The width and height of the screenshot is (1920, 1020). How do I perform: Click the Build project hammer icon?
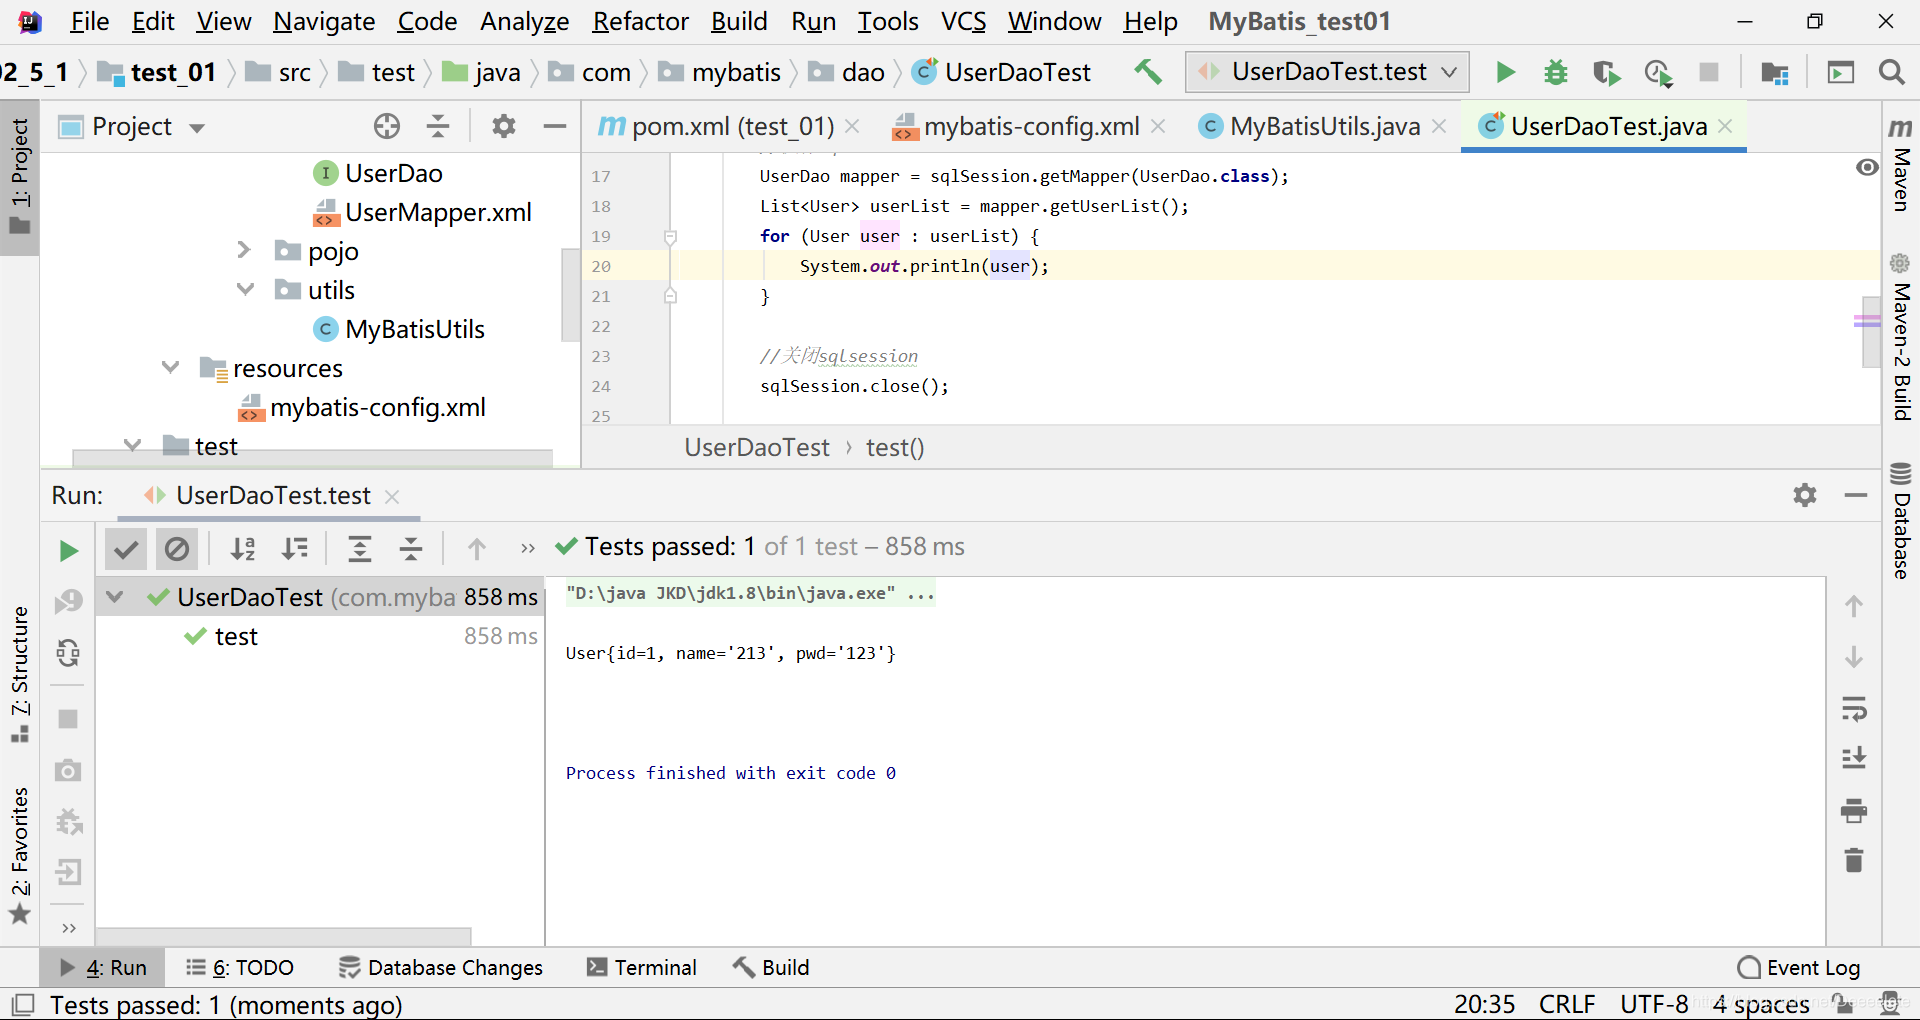pos(1148,72)
